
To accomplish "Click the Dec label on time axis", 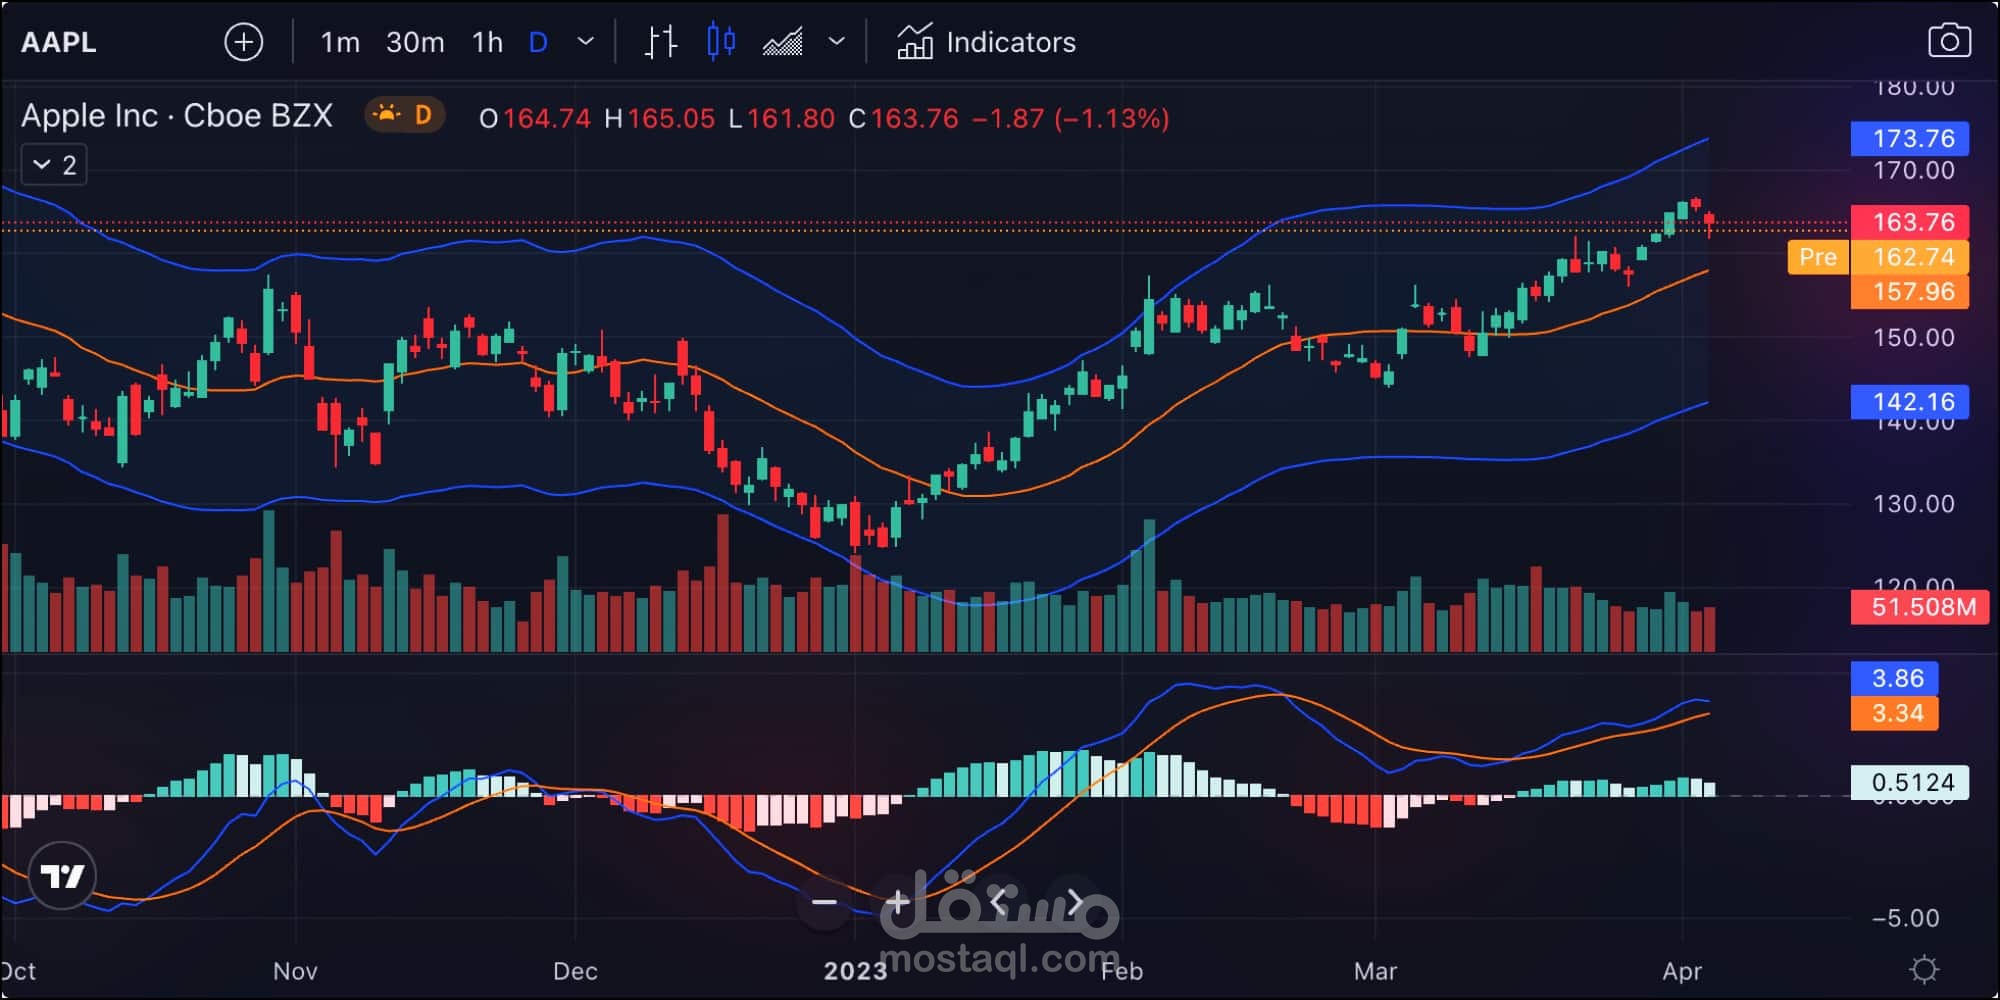I will pos(575,971).
